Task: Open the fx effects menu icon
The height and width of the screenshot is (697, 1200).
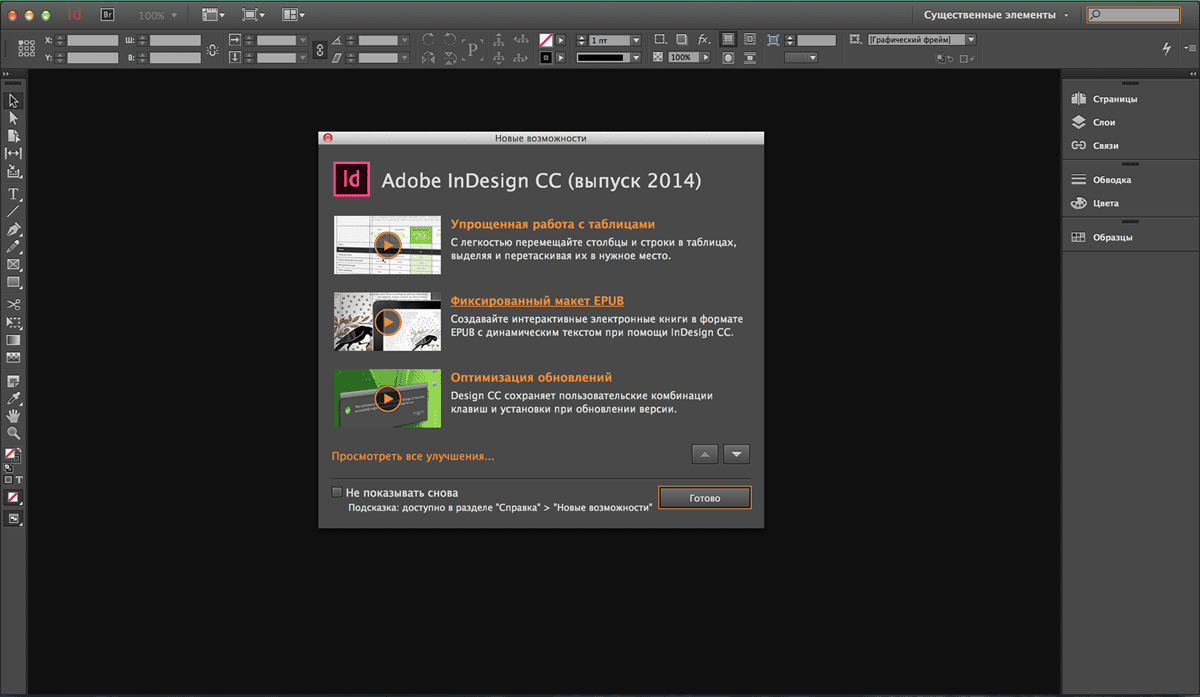Action: tap(703, 39)
